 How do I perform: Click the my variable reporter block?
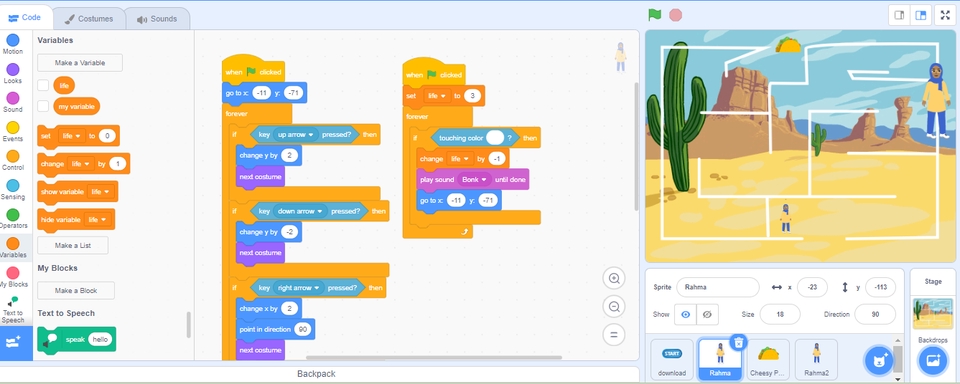click(x=77, y=106)
